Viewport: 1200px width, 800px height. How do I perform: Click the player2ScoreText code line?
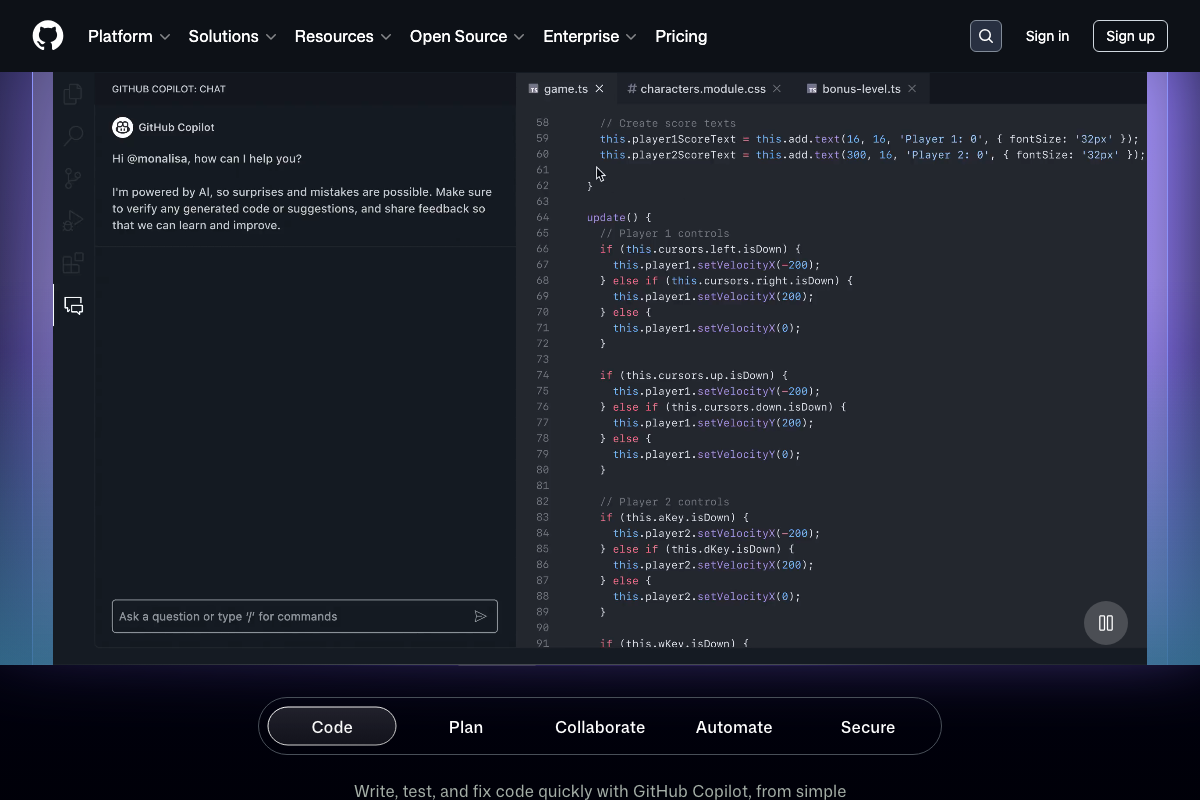point(872,155)
